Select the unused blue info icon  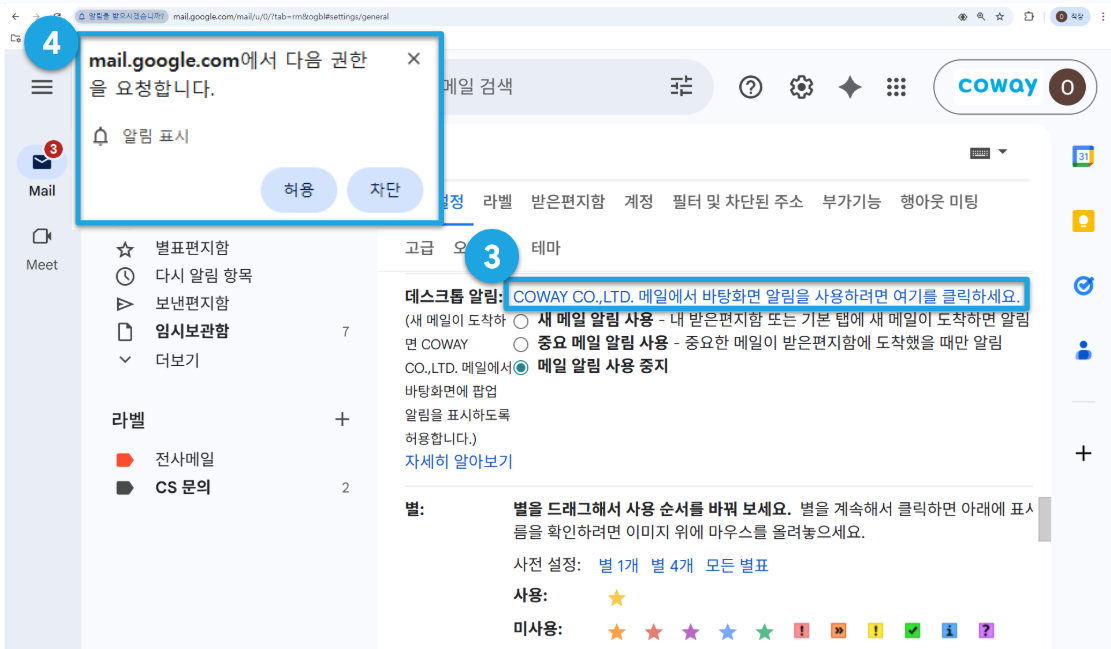(949, 631)
